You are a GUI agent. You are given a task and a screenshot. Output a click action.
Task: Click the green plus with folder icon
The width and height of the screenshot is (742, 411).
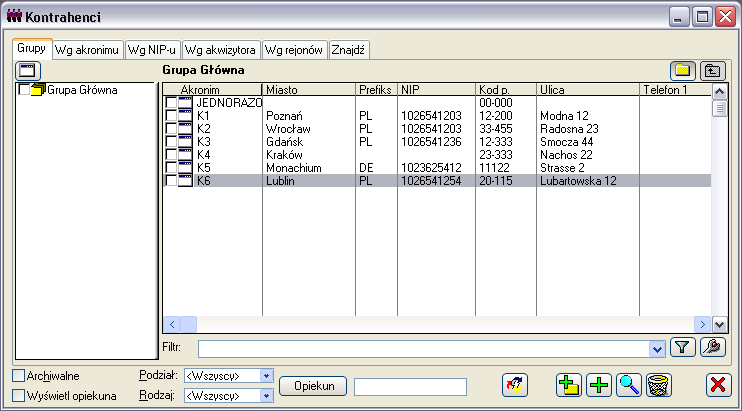point(569,385)
